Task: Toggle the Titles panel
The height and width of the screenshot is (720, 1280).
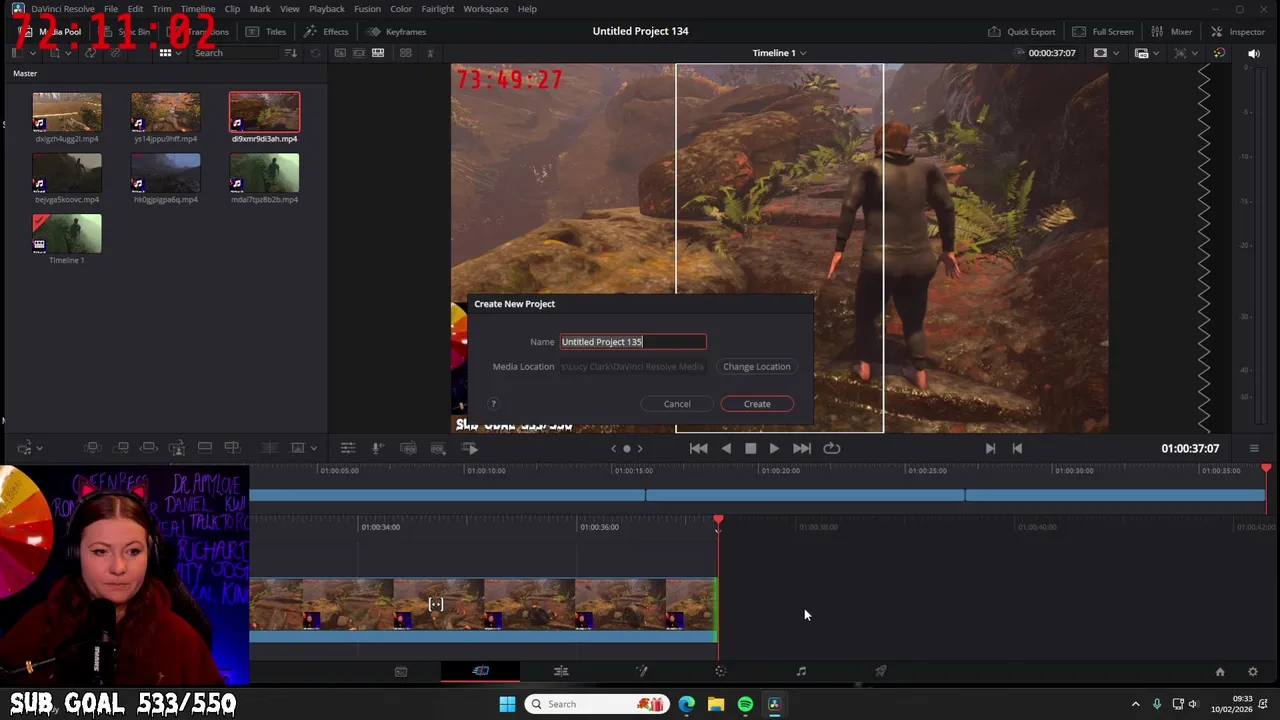Action: [265, 31]
